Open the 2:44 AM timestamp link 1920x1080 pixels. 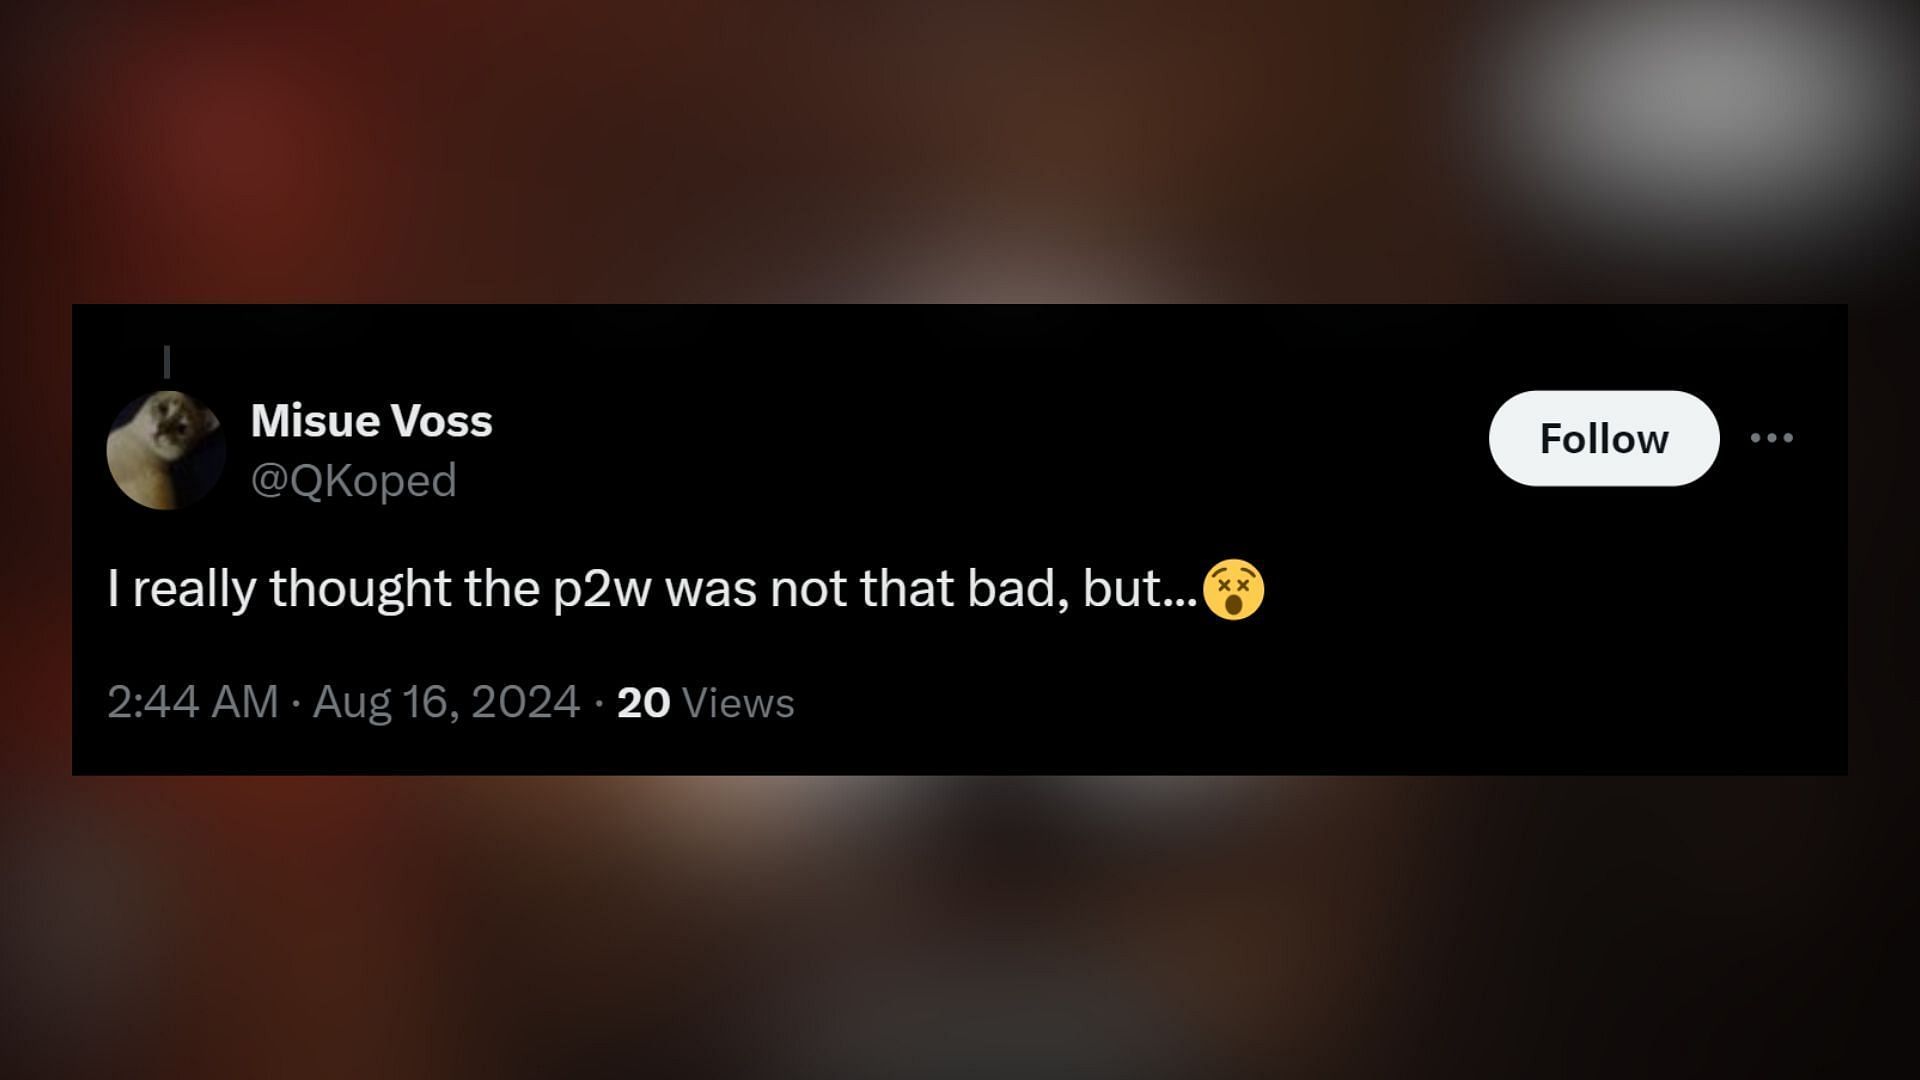click(192, 702)
